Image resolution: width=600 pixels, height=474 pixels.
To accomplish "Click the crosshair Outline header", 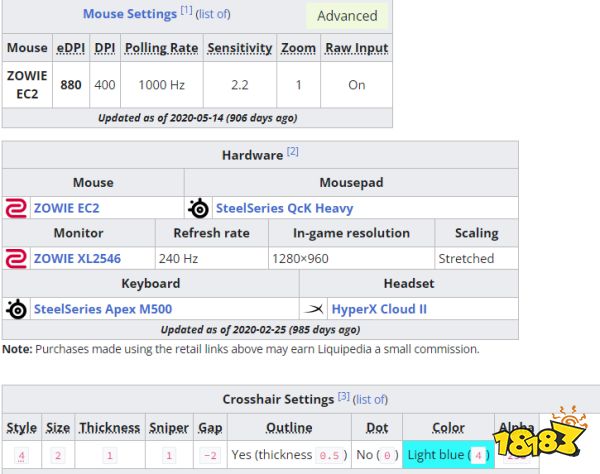I will [289, 427].
